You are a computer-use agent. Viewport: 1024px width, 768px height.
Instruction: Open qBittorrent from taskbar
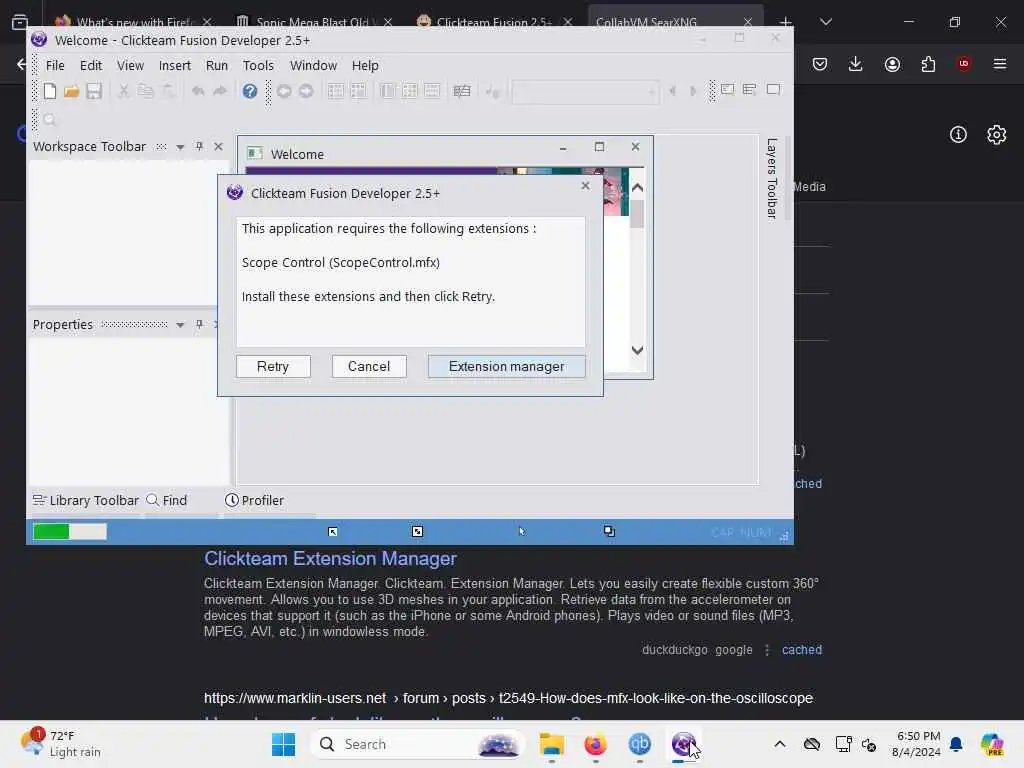pyautogui.click(x=639, y=744)
